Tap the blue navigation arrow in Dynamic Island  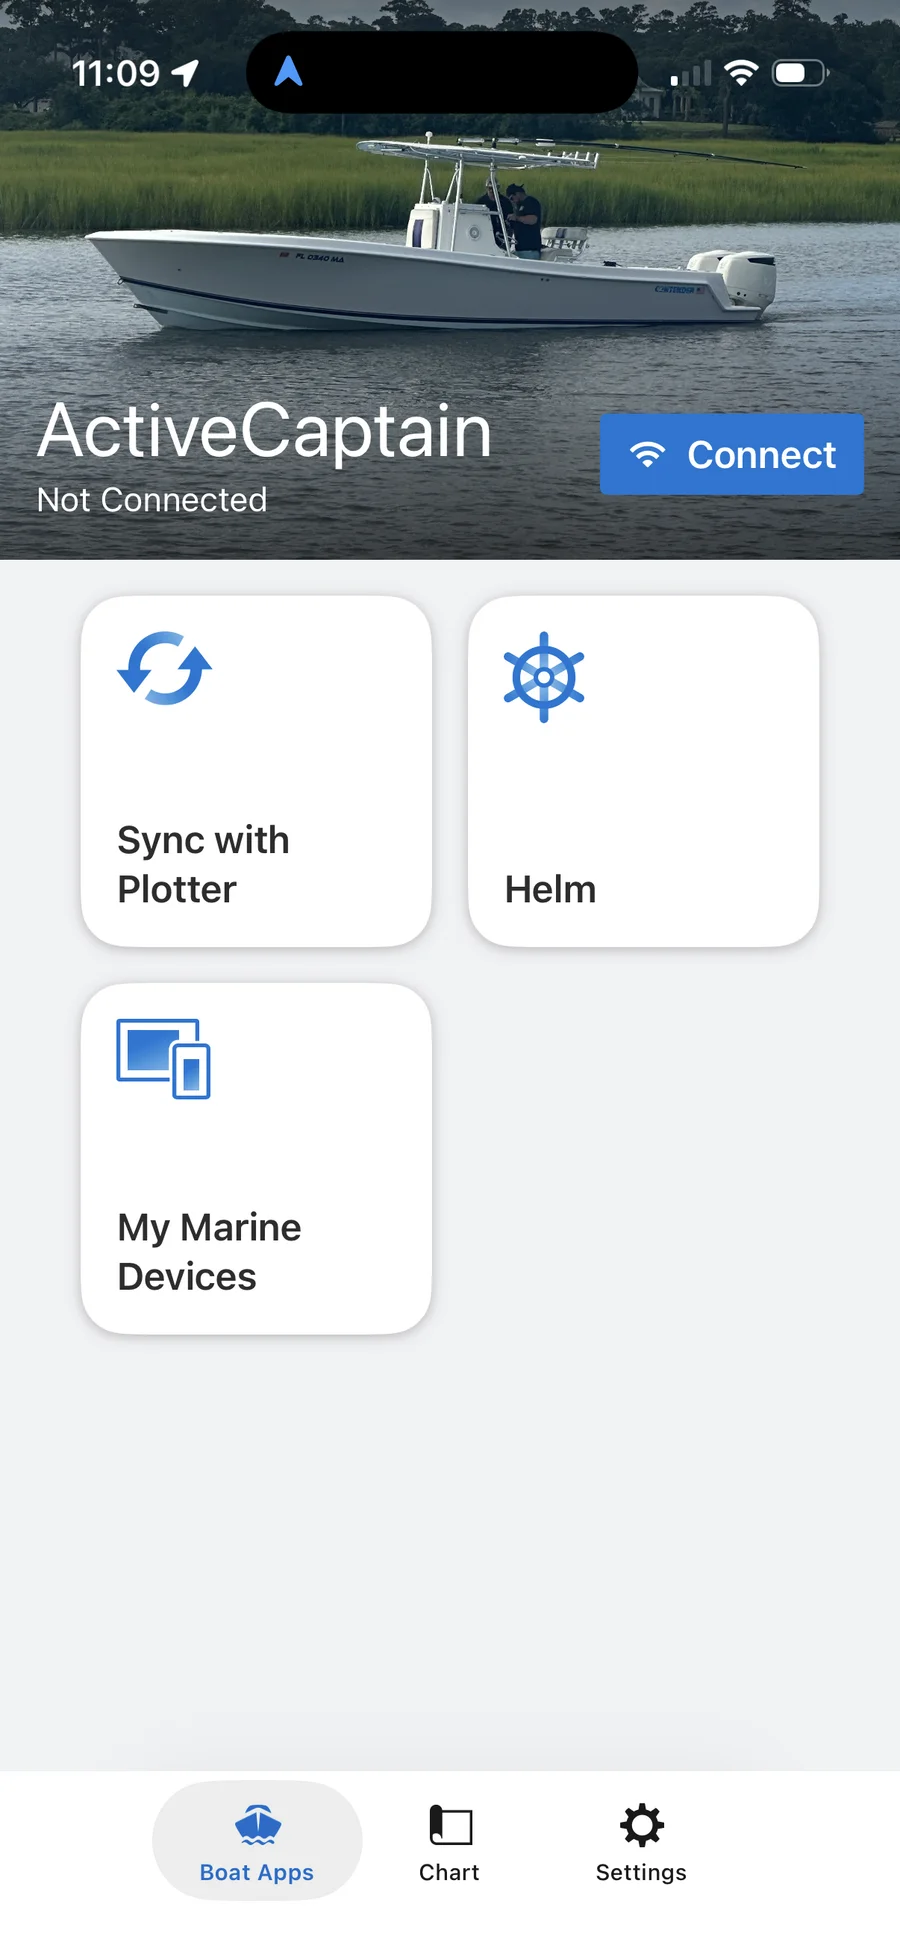pyautogui.click(x=288, y=71)
